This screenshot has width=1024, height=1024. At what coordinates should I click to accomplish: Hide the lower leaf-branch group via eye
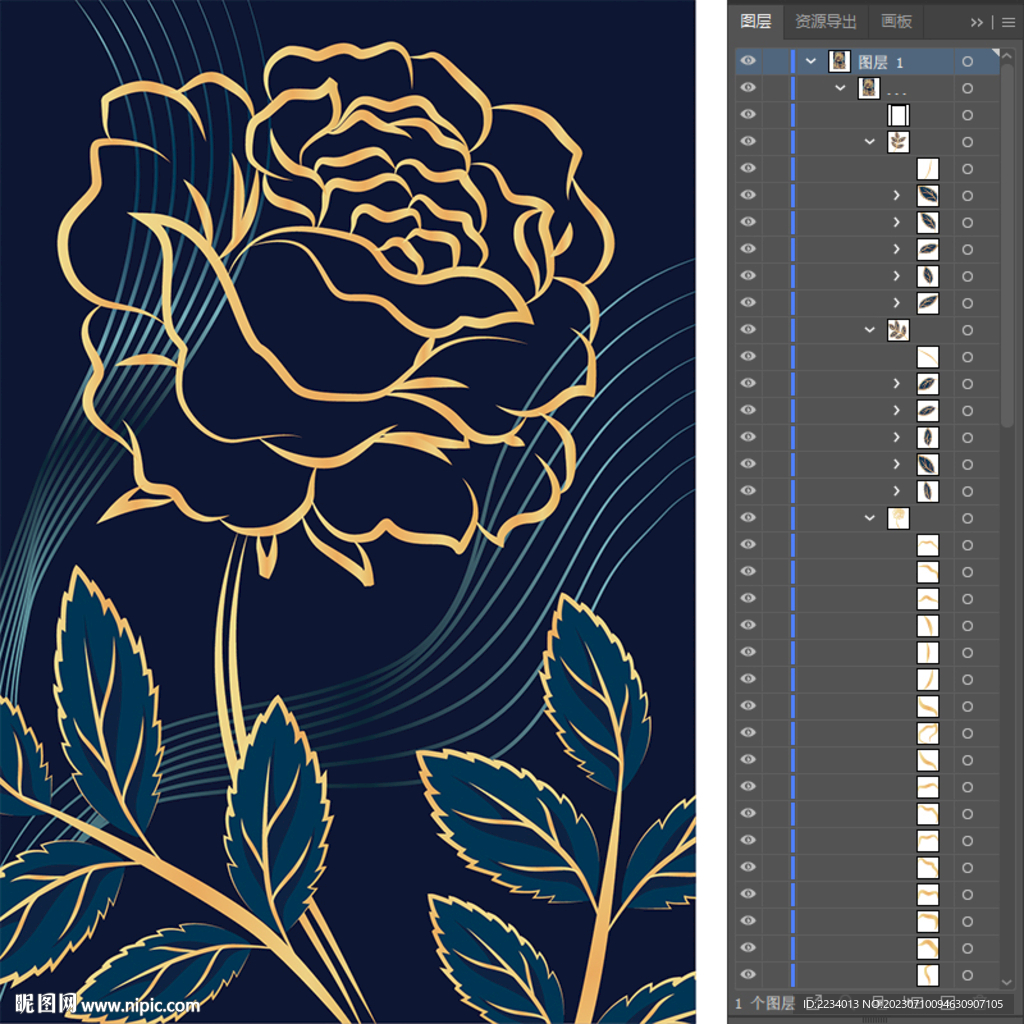pyautogui.click(x=748, y=329)
